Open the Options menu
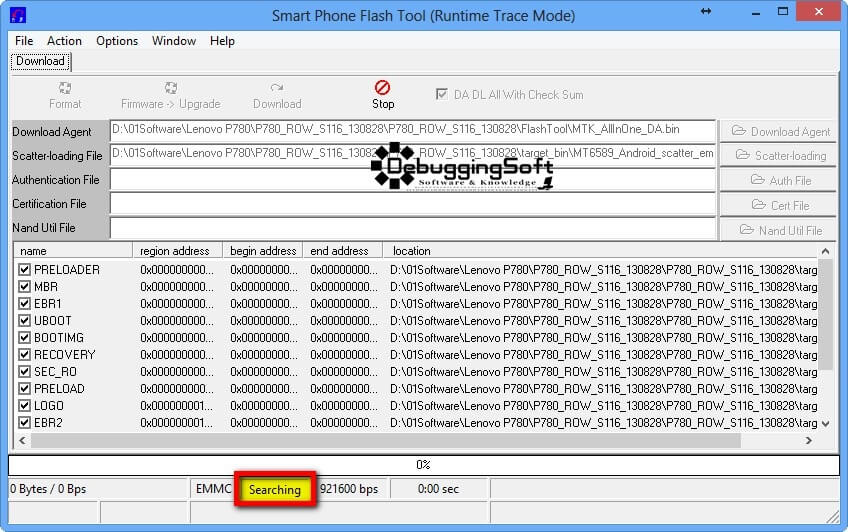Viewport: 848px width, 532px height. tap(117, 41)
